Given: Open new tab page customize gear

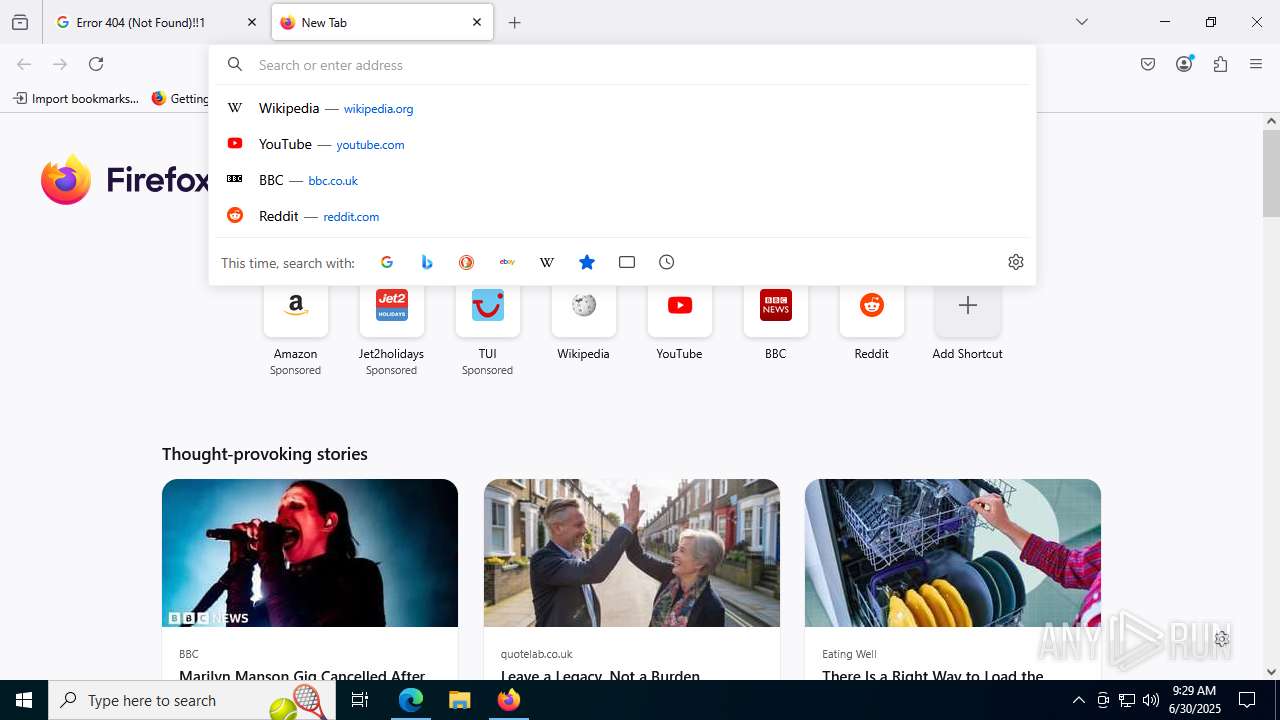Looking at the screenshot, I should click(x=1221, y=639).
